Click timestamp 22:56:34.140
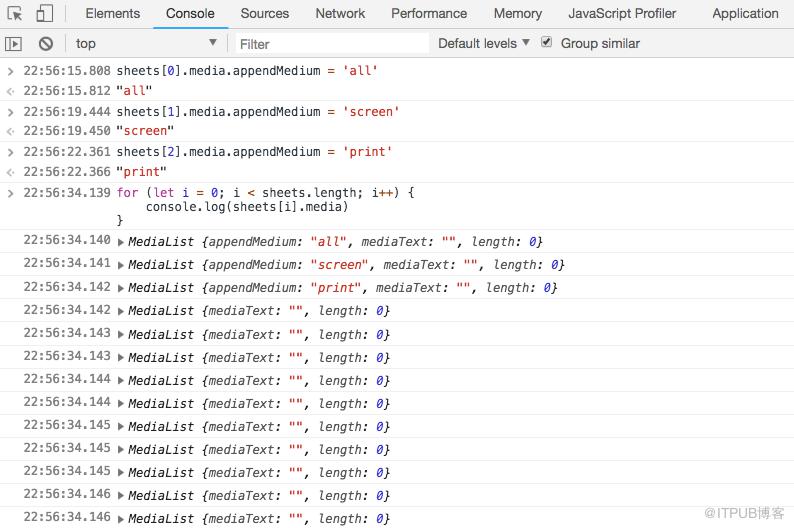Viewport: 794px width, 528px height. pos(67,240)
